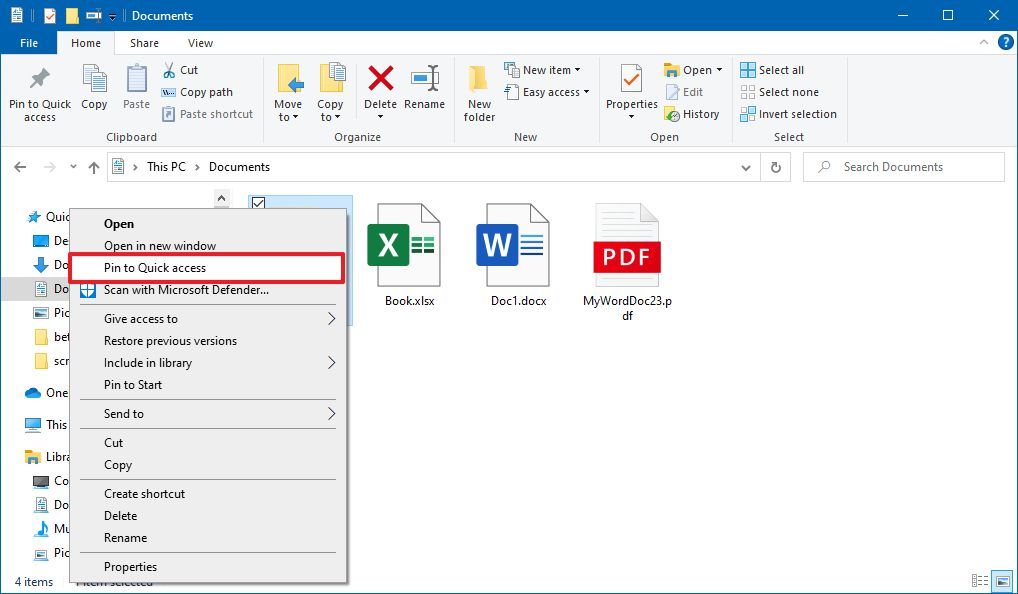Click the History icon in the Open group
1018x594 pixels.
tap(693, 113)
